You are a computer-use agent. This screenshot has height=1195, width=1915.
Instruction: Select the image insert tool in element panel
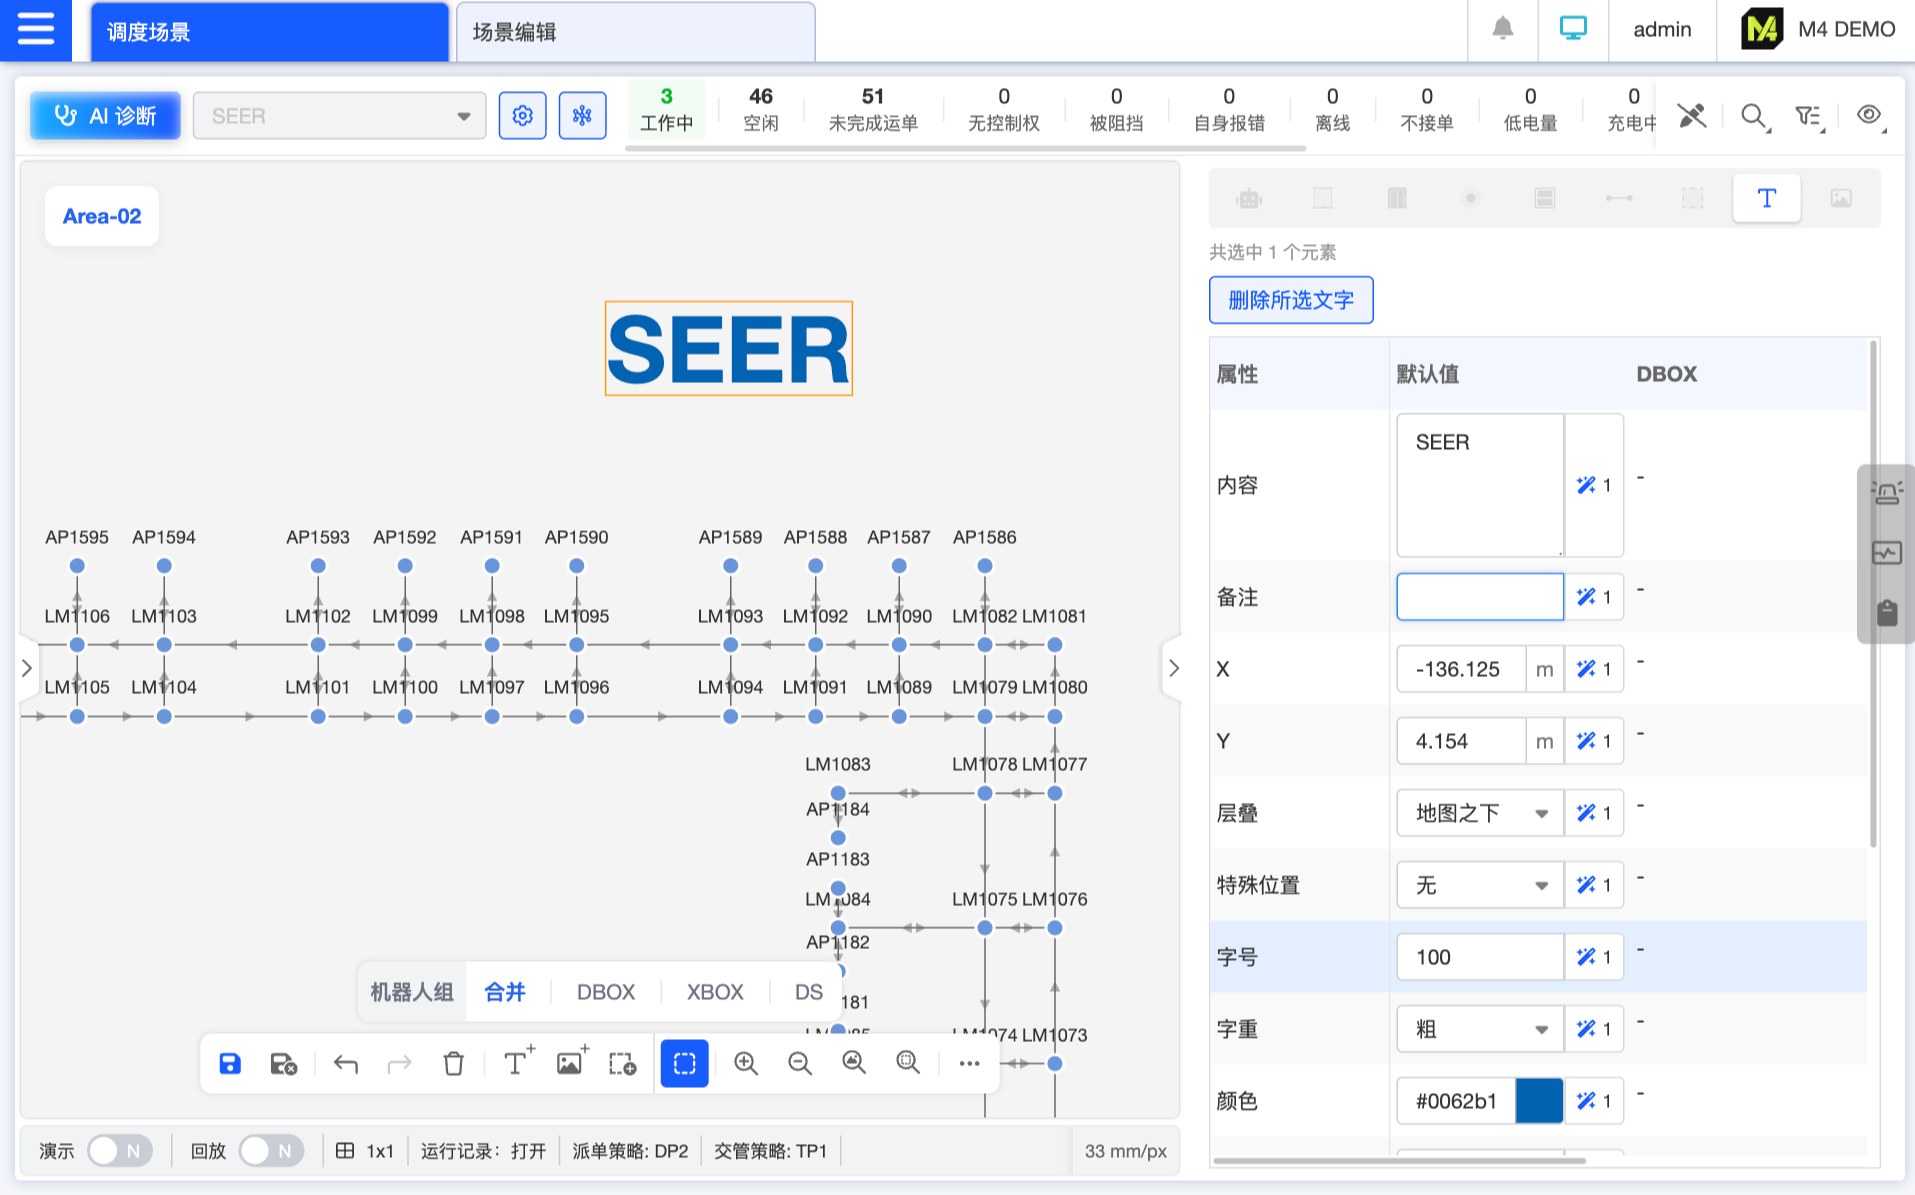(x=1843, y=198)
